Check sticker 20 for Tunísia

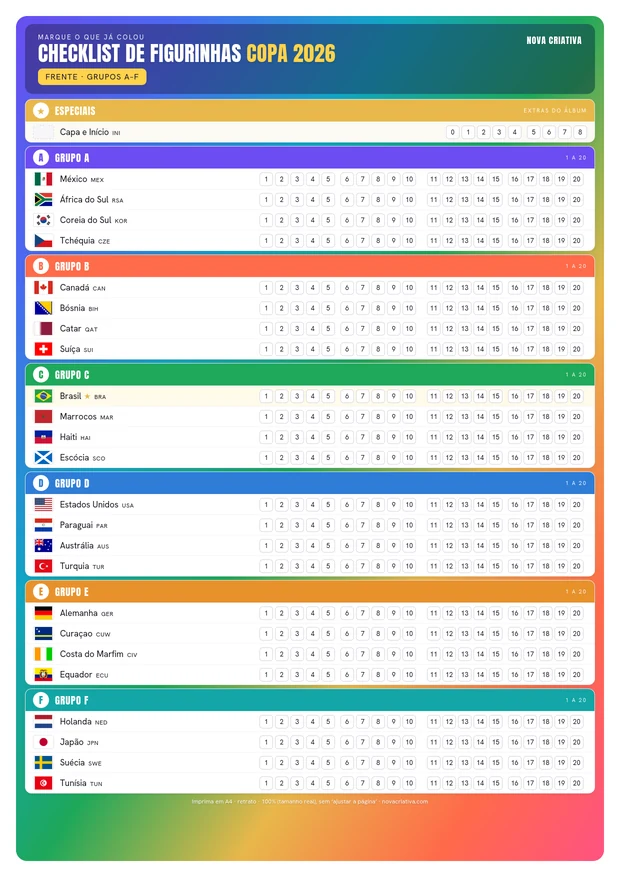[576, 783]
